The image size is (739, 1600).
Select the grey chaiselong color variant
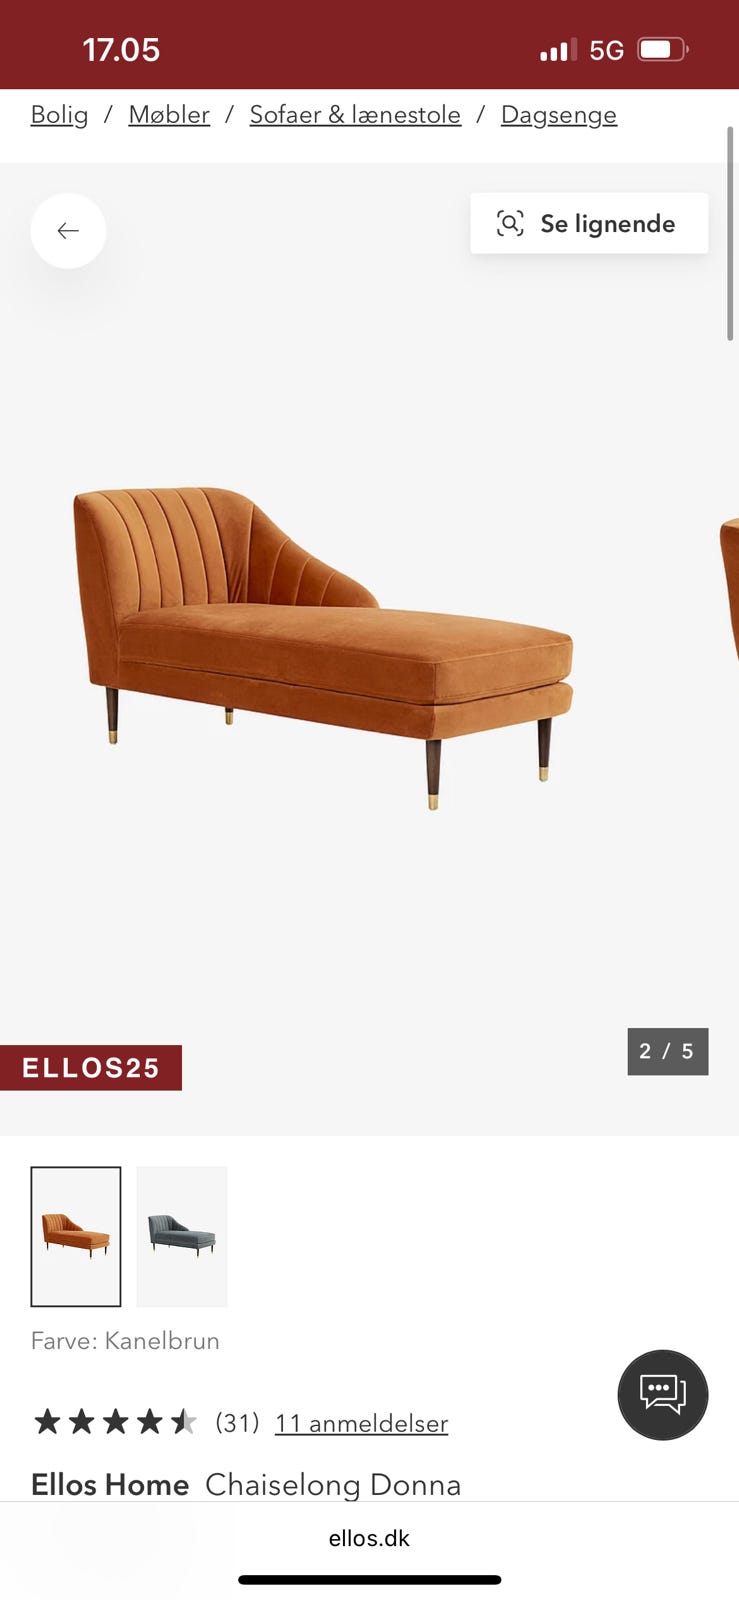coord(182,1237)
